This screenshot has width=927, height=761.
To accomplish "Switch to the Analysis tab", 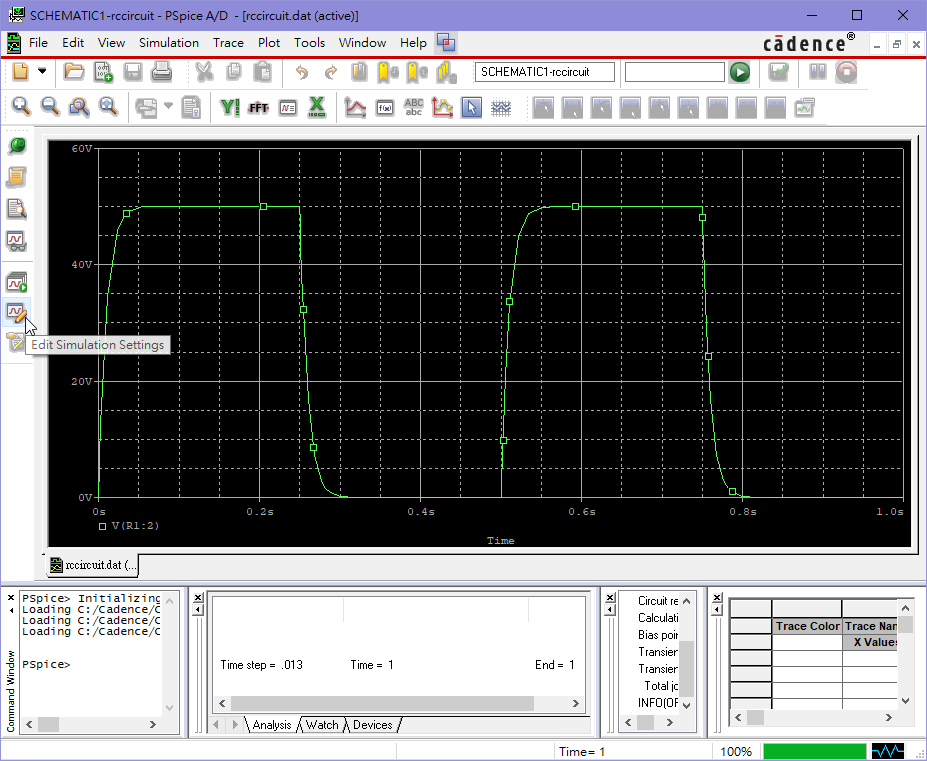I will point(272,725).
